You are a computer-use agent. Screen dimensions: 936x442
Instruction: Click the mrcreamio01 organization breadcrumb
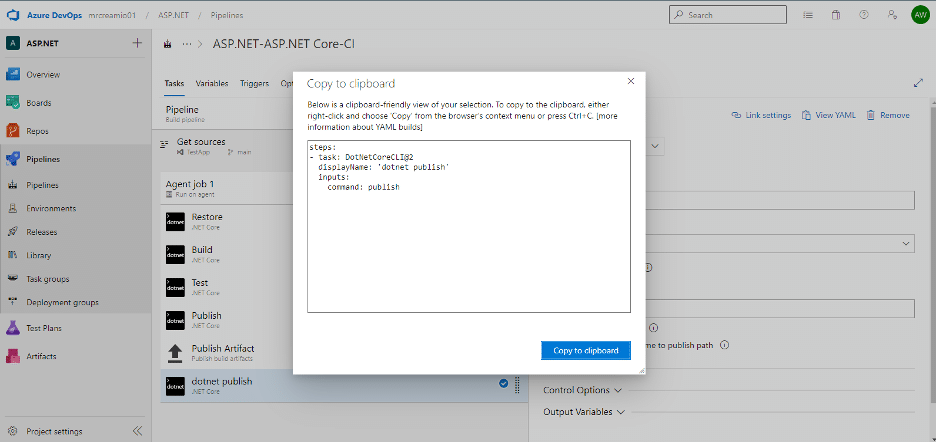112,15
